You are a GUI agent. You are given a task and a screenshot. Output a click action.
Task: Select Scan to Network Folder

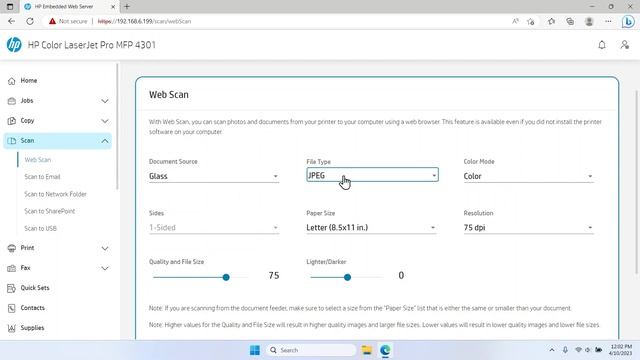click(x=56, y=194)
